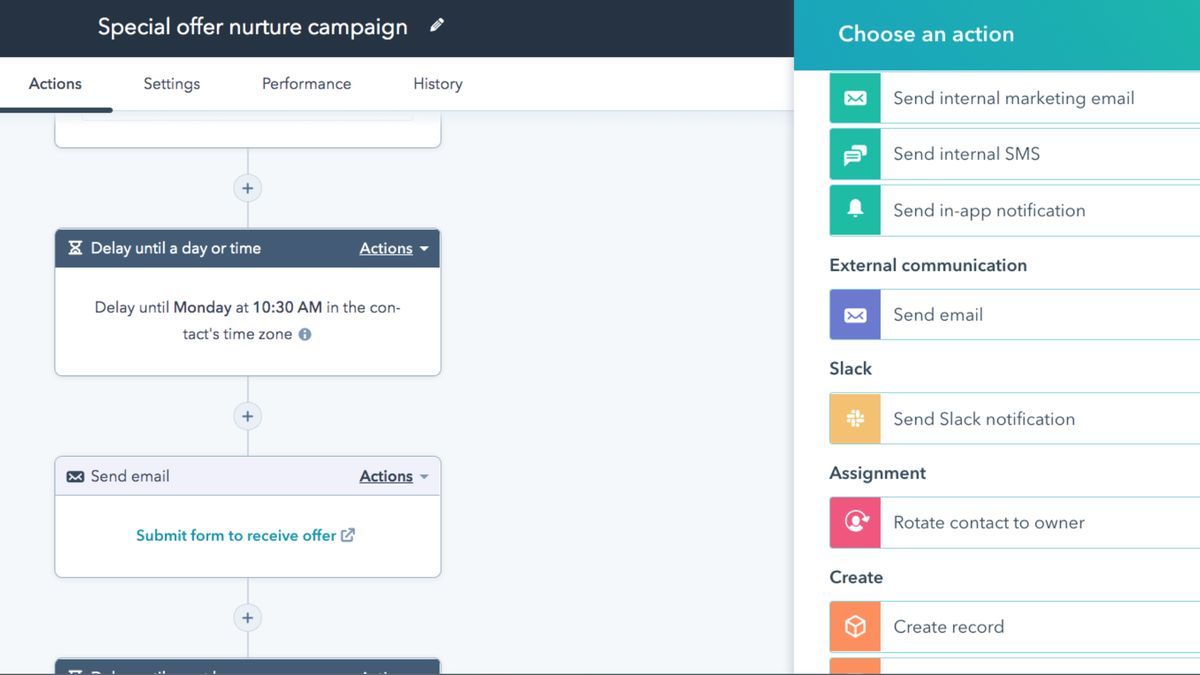Add a step between Delay and Send email

(x=248, y=416)
